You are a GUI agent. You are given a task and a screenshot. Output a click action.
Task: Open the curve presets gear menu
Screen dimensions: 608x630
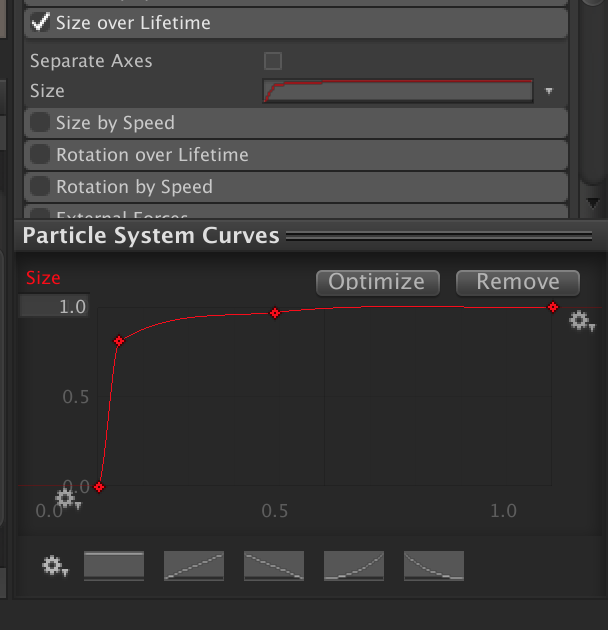tap(55, 566)
